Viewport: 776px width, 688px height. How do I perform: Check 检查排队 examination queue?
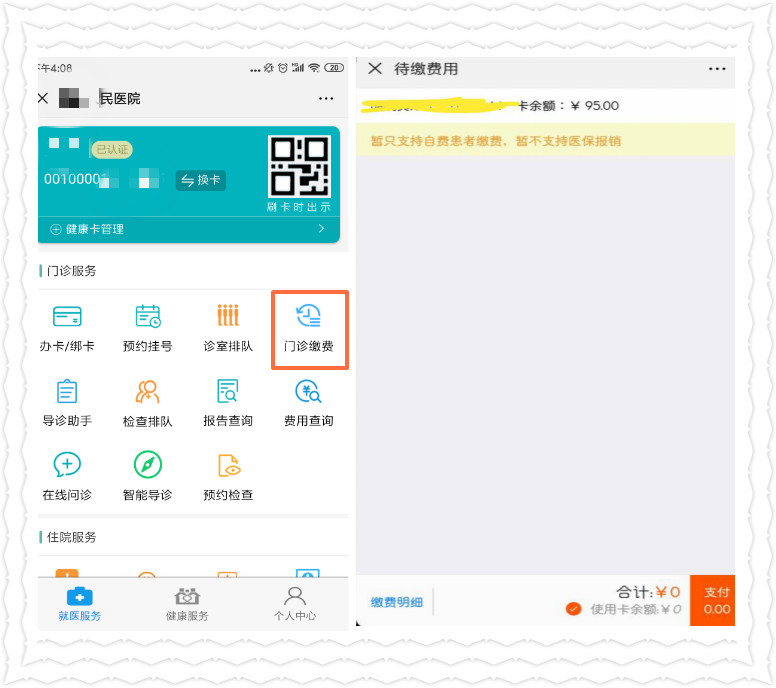(x=148, y=402)
